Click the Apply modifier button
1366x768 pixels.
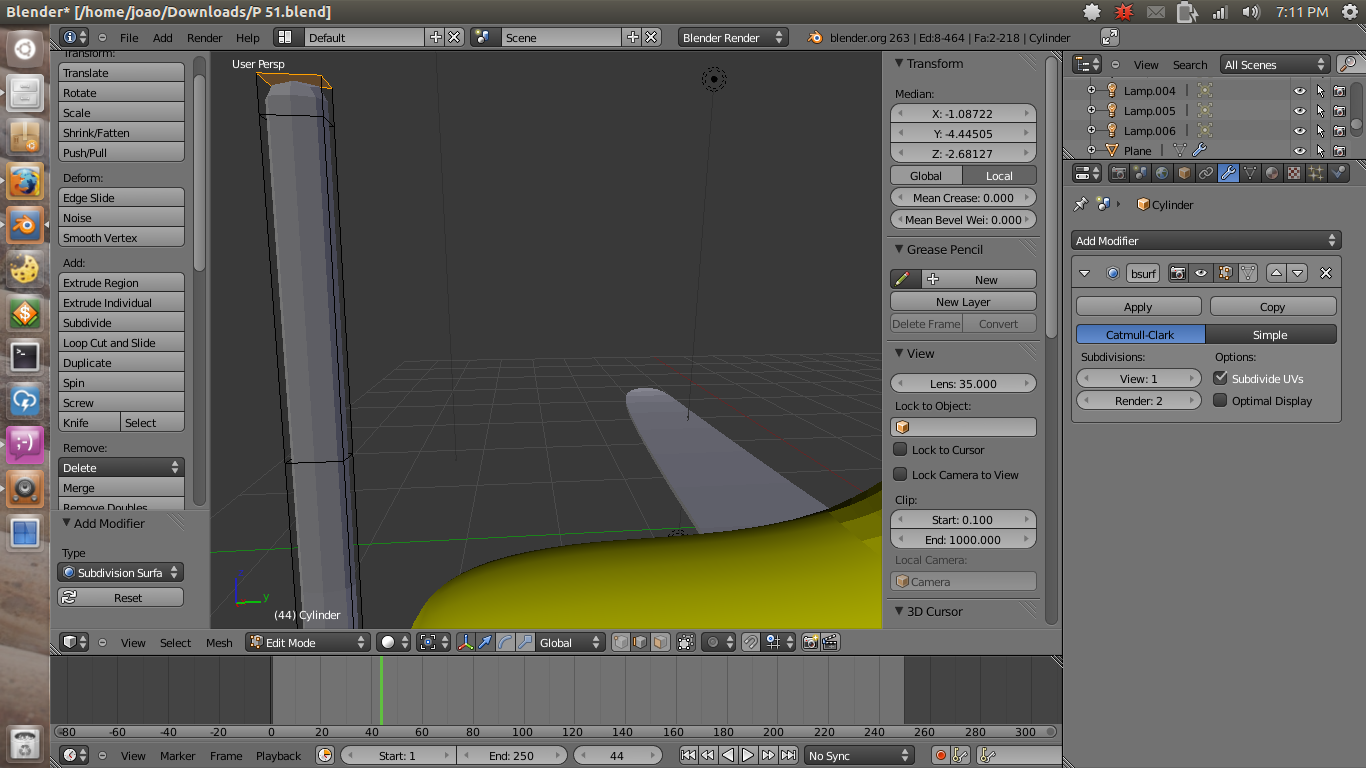tap(1138, 306)
